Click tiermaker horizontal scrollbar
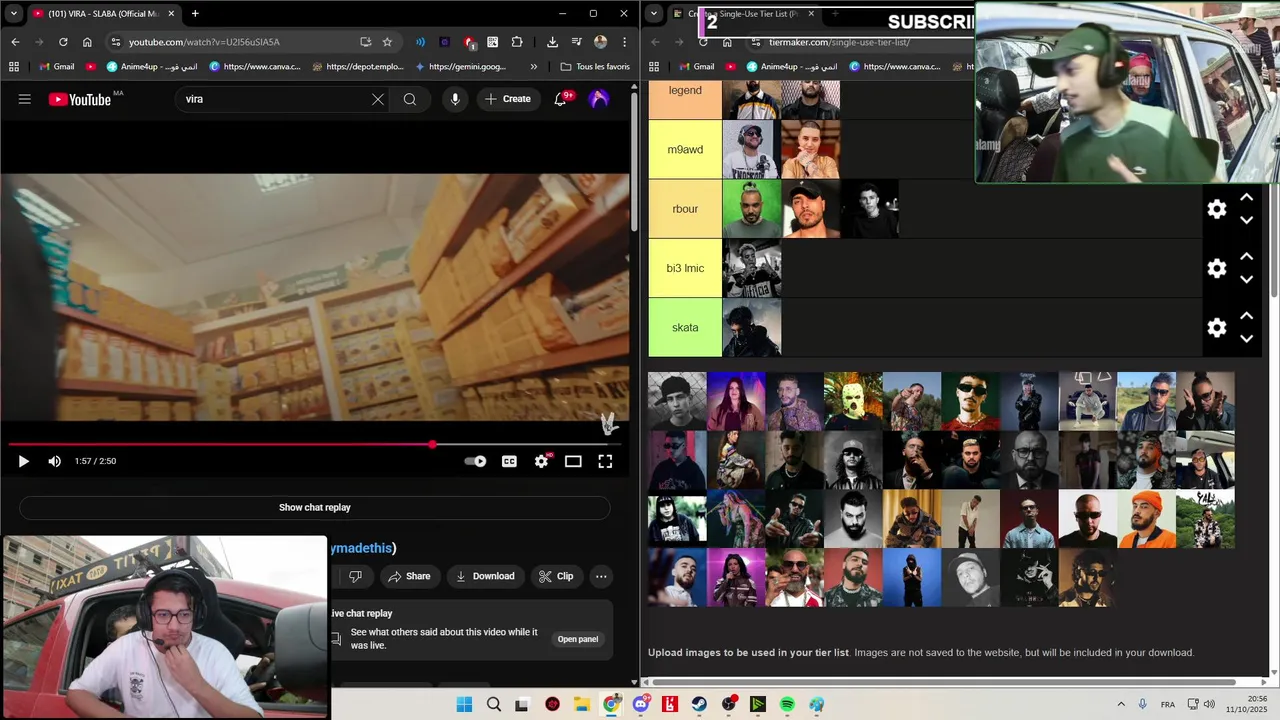 944,682
